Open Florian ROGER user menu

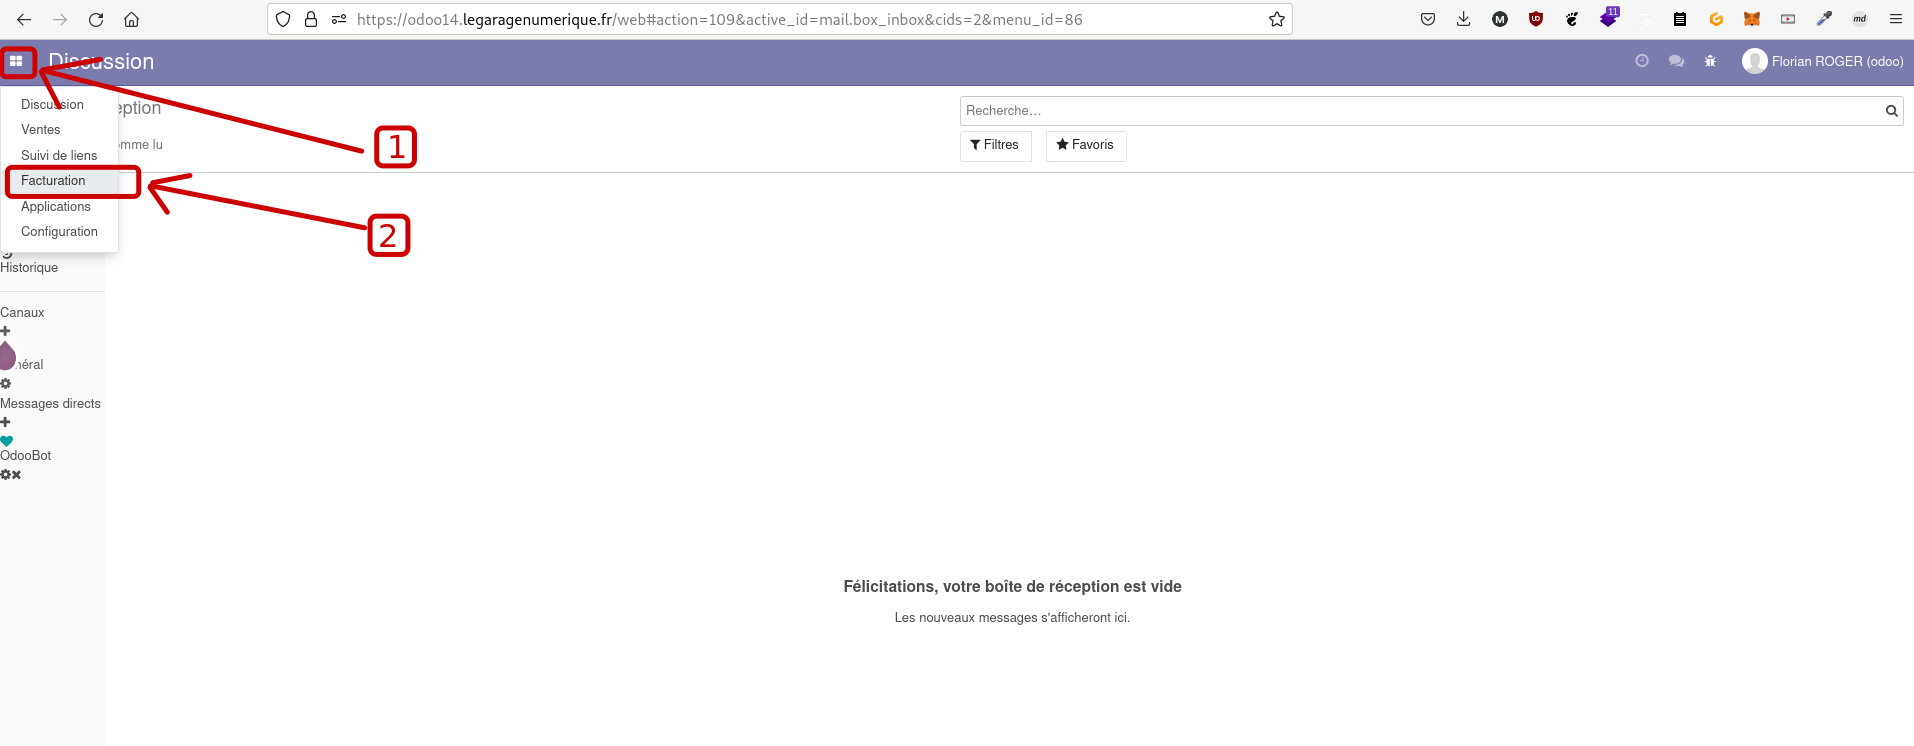click(x=1823, y=61)
